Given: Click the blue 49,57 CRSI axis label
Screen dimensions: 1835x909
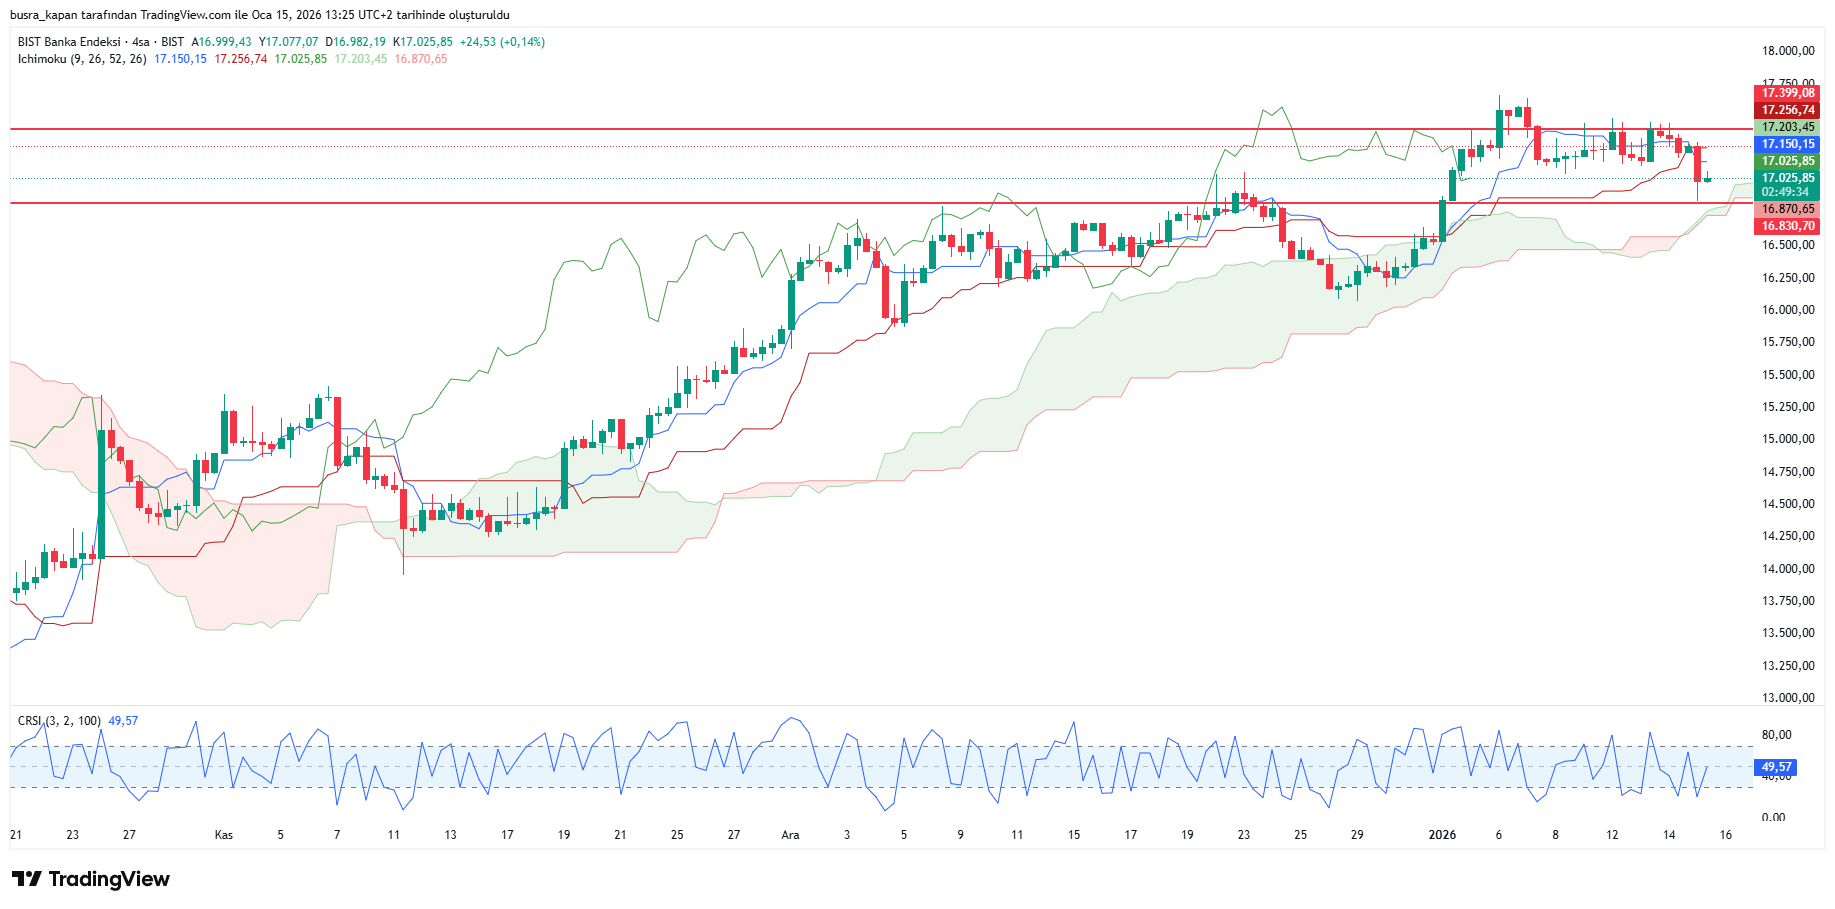Looking at the screenshot, I should coord(1775,767).
